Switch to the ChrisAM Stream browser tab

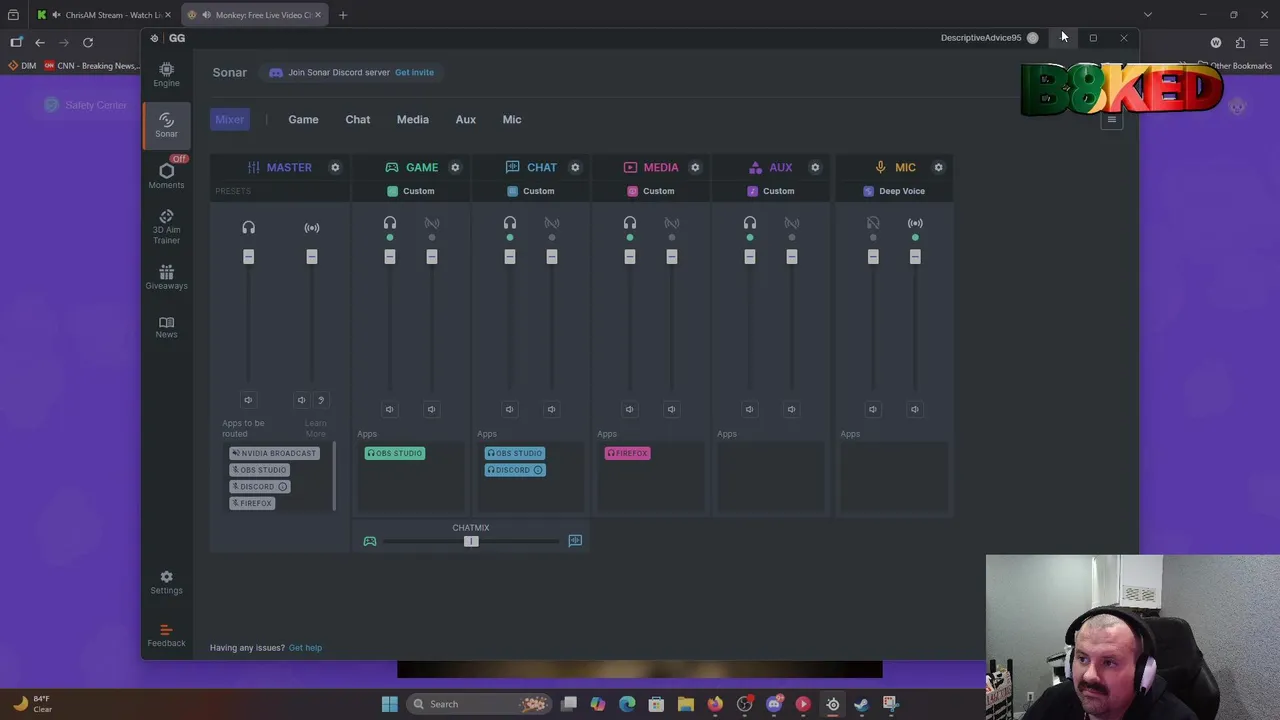104,15
